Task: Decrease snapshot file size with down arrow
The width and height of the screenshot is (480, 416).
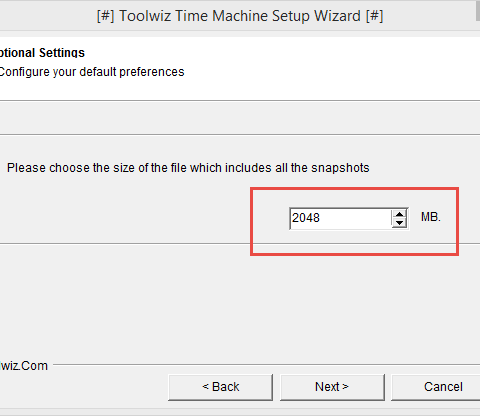Action: point(399,223)
